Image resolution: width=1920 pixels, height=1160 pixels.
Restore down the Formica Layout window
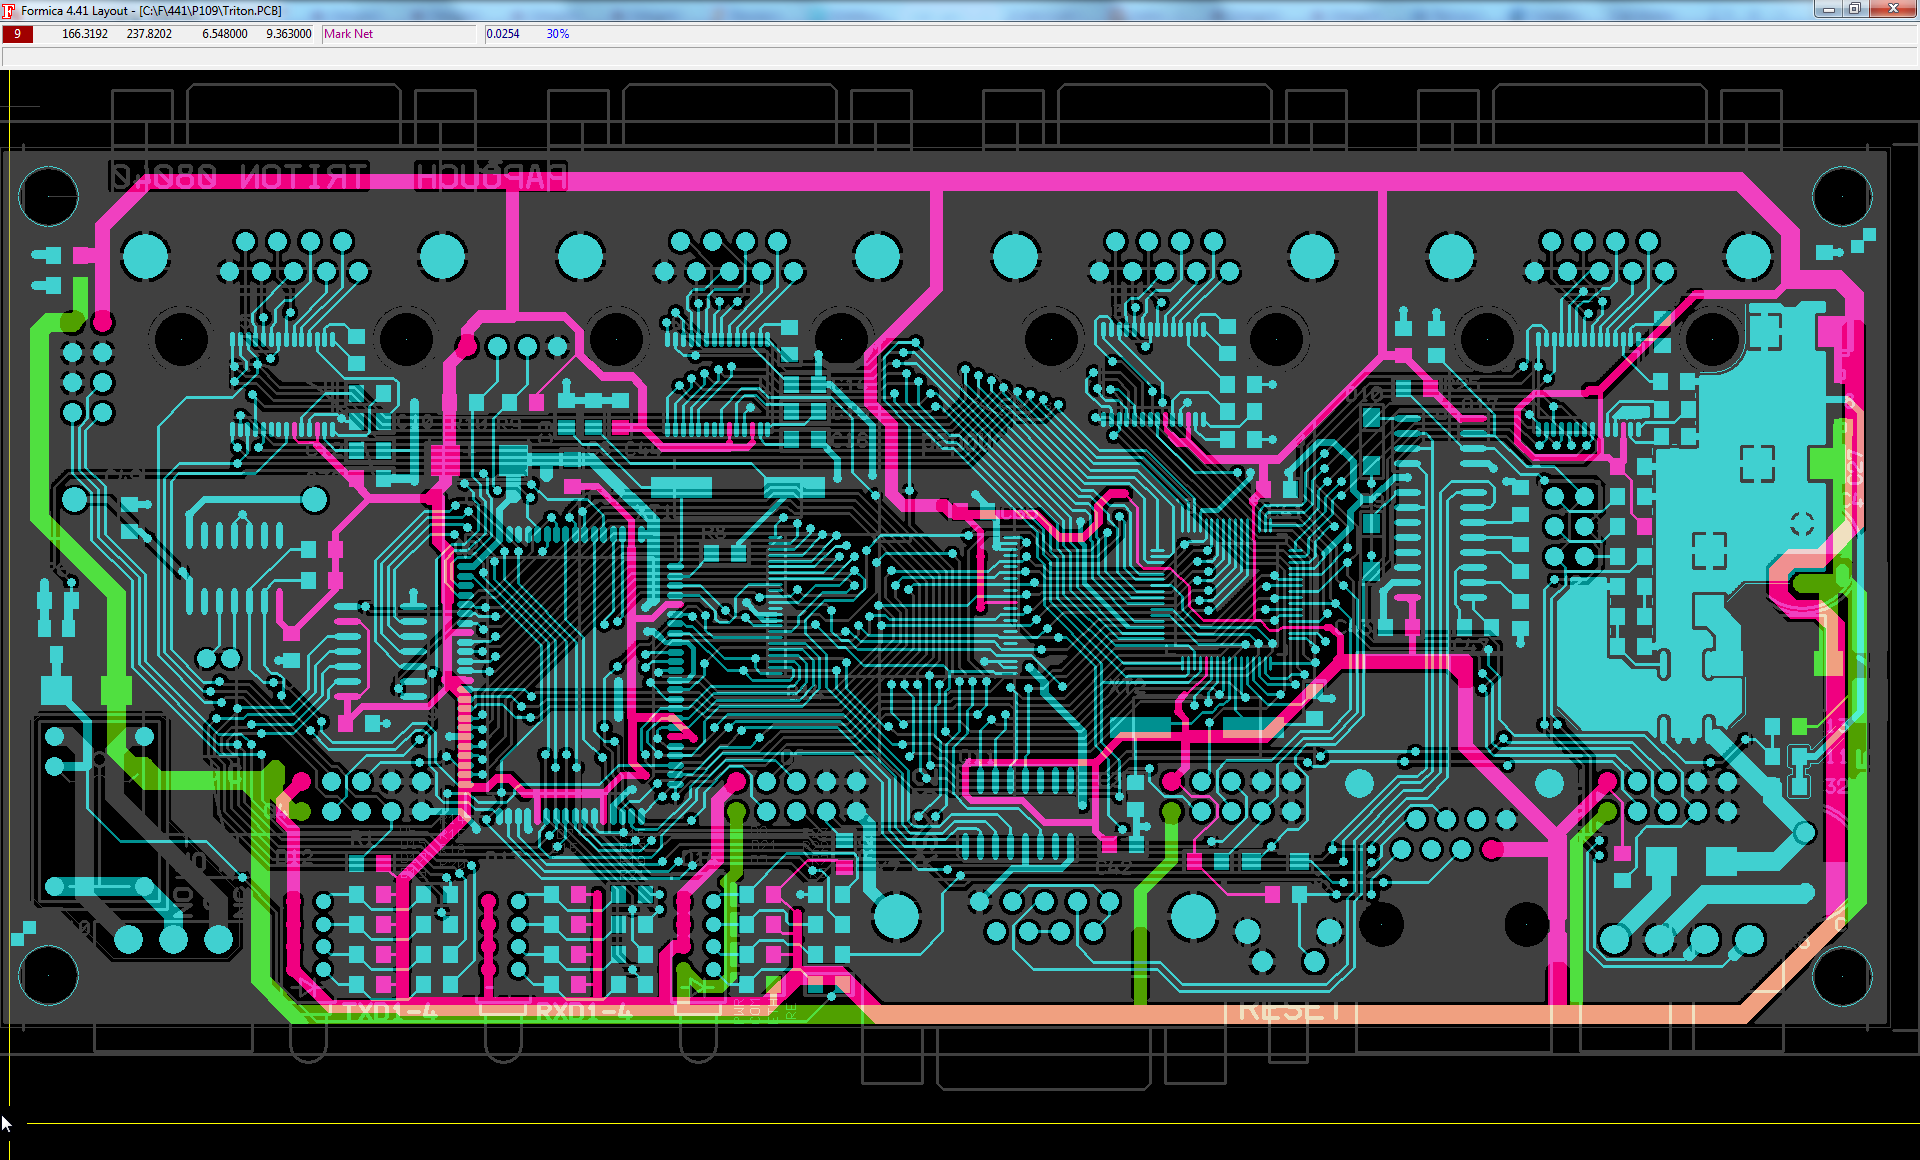(x=1854, y=9)
